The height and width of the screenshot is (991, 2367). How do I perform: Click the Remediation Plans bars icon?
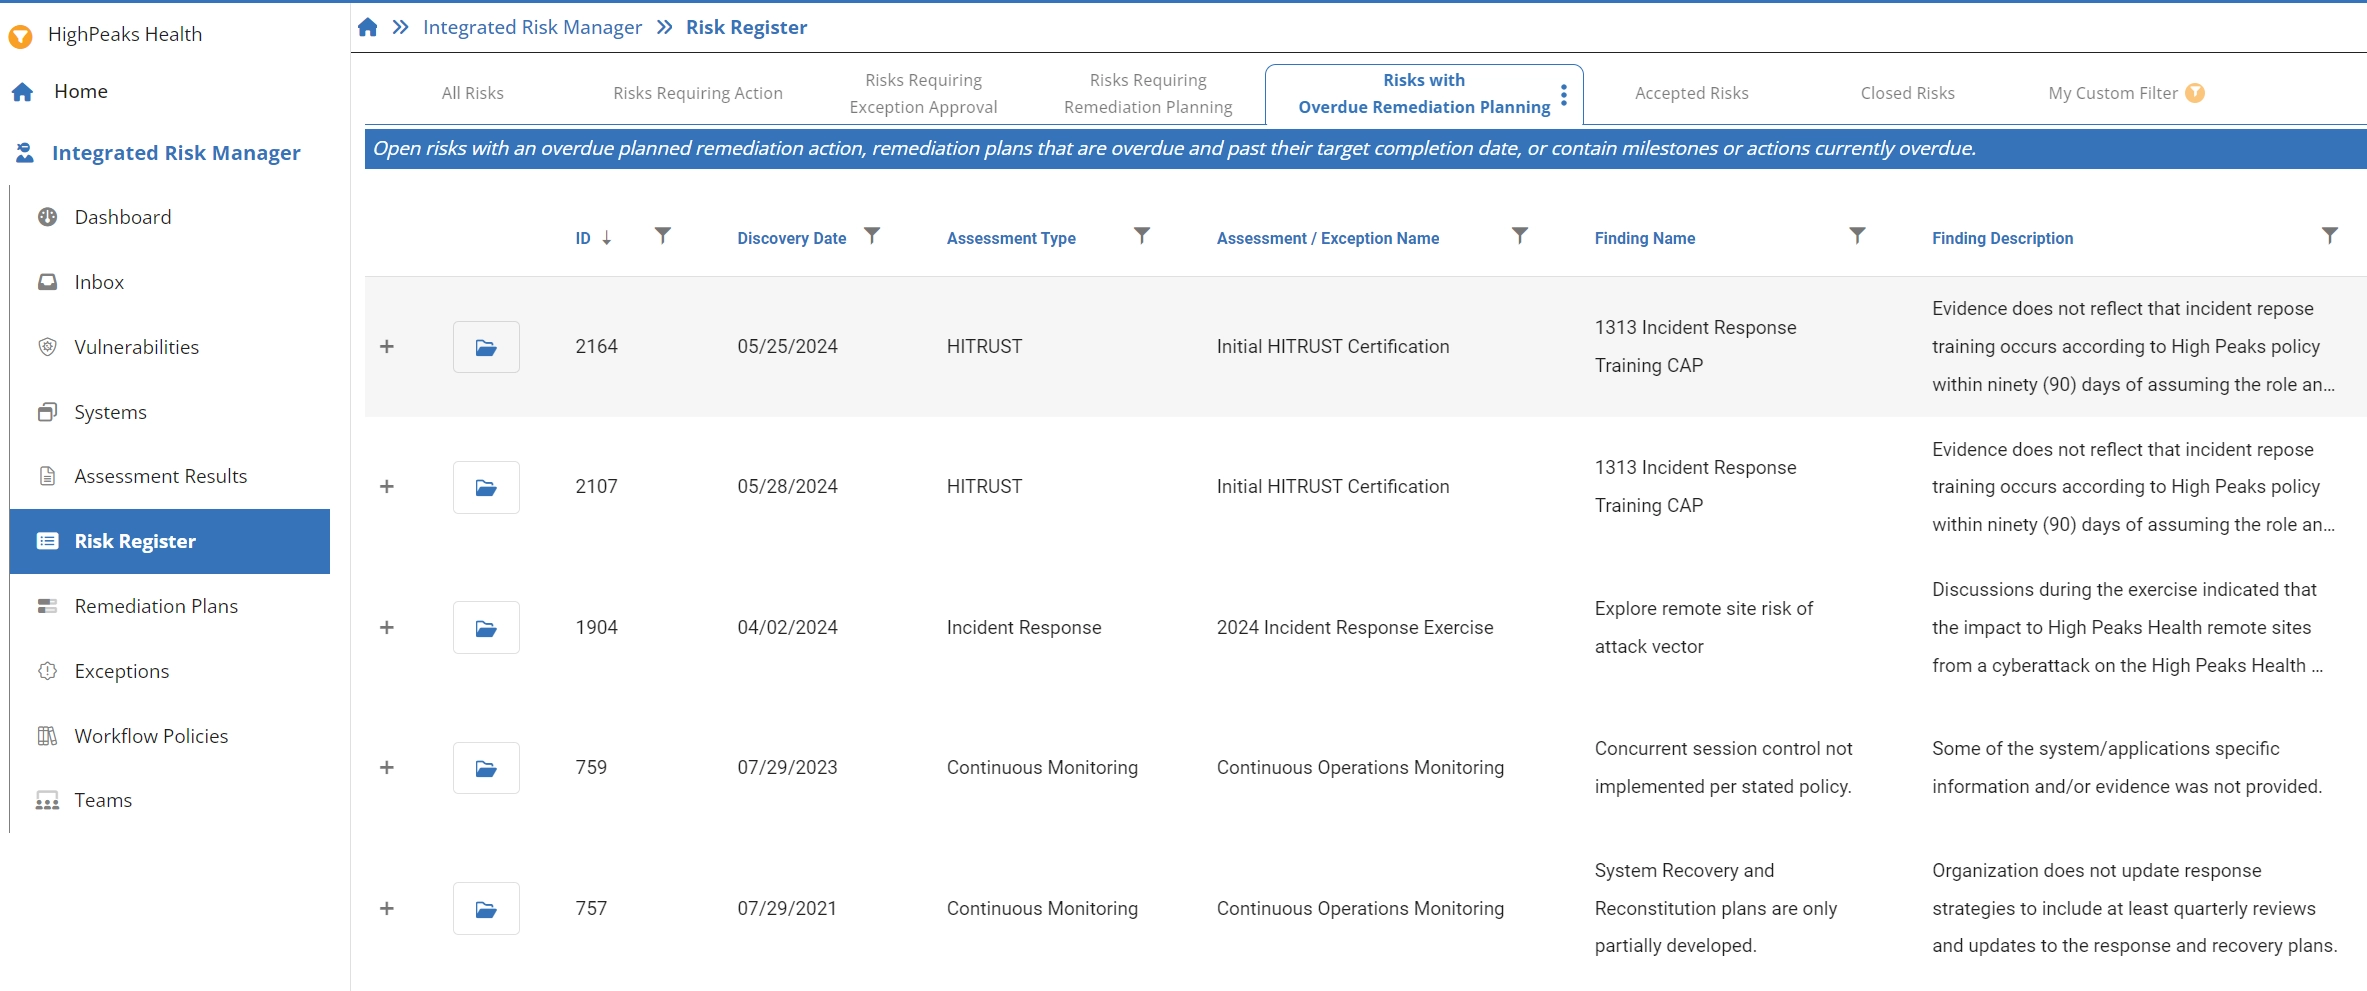click(x=47, y=606)
